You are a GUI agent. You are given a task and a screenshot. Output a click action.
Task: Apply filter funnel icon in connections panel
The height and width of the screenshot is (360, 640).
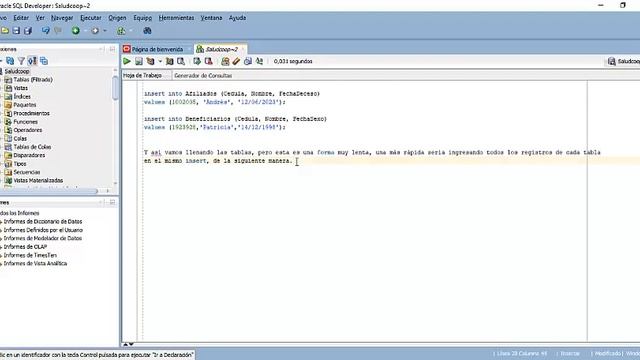(x=21, y=61)
